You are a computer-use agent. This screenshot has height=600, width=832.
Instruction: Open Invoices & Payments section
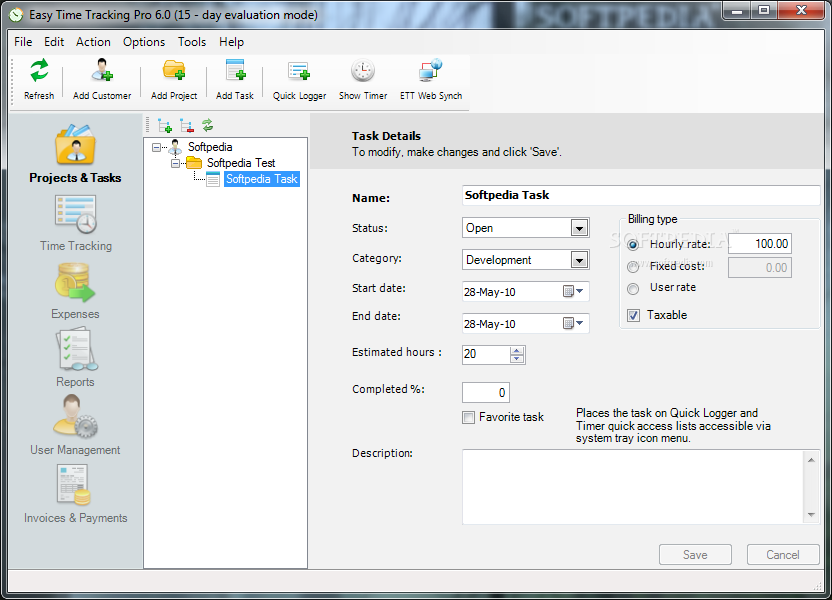point(75,494)
